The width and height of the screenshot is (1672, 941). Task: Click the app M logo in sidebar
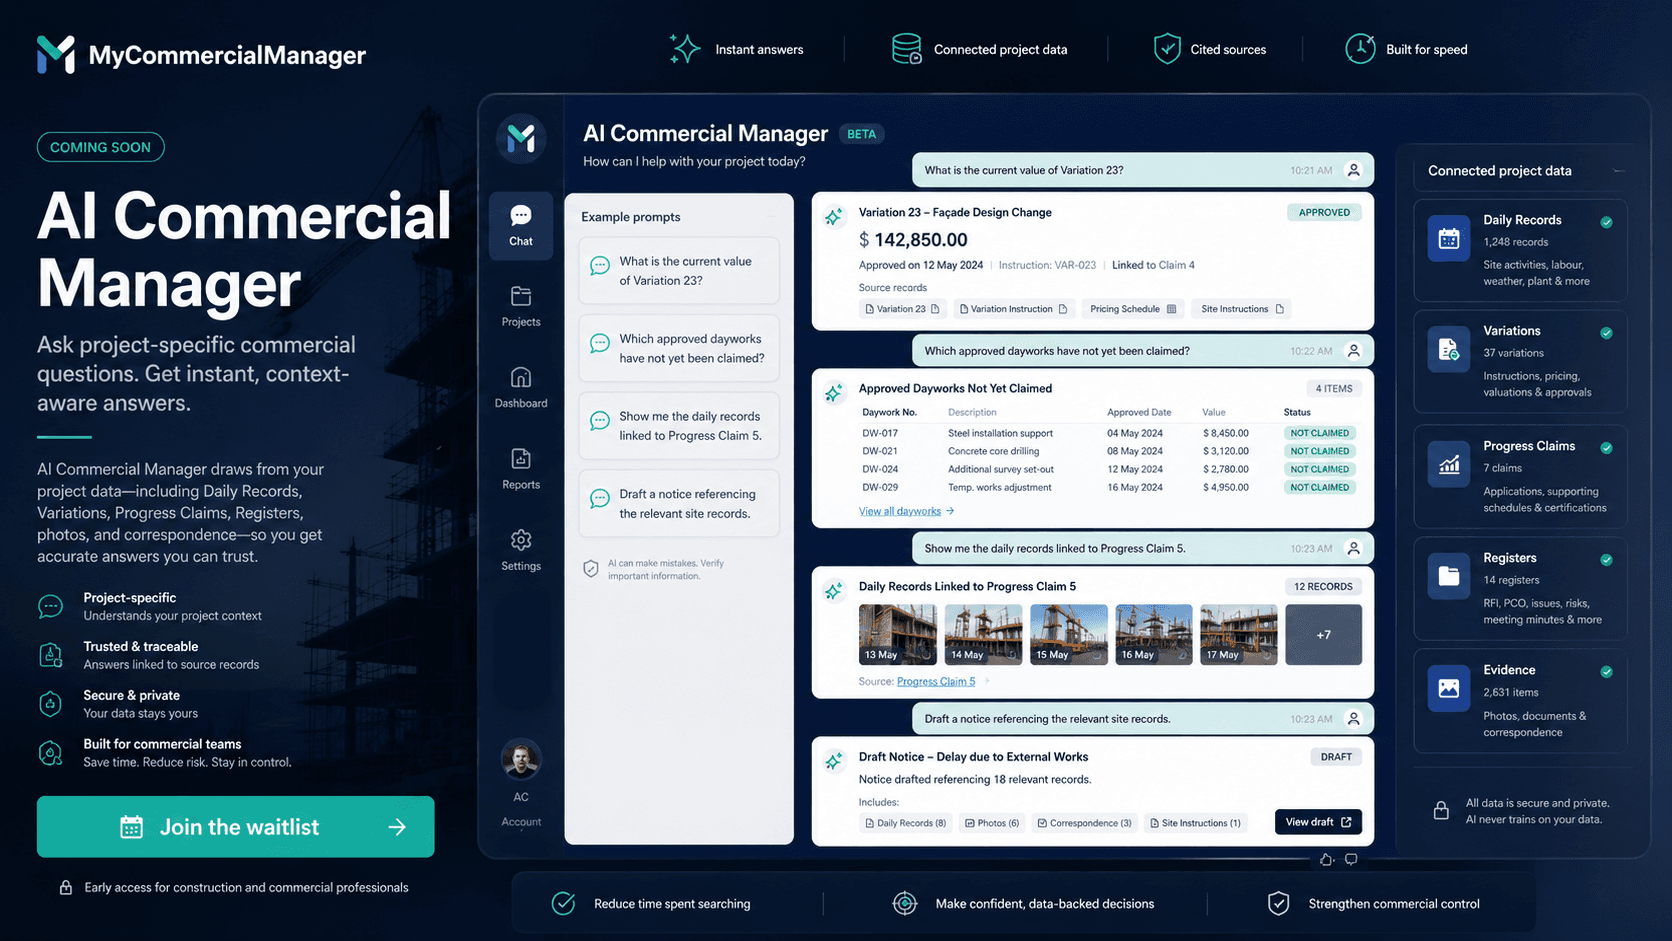(x=521, y=138)
